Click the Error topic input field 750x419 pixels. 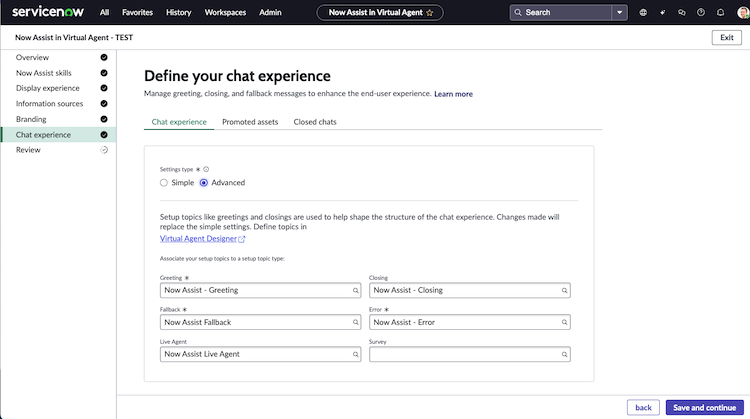tap(470, 322)
